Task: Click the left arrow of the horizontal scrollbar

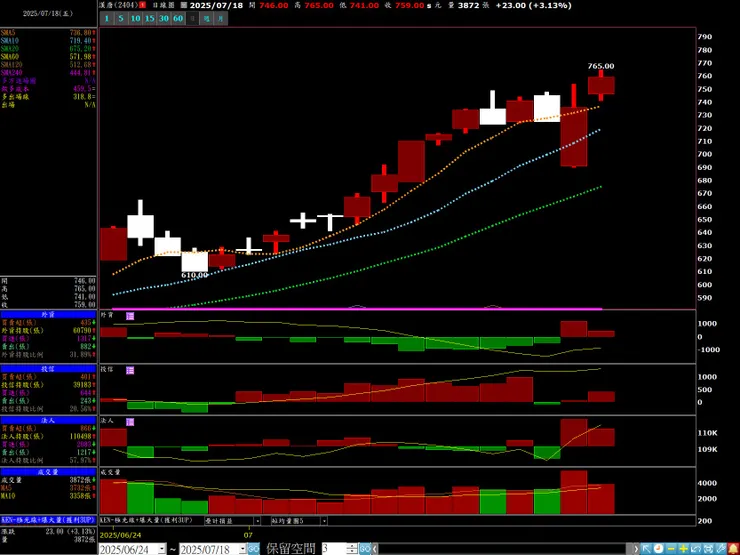Action: [x=375, y=549]
